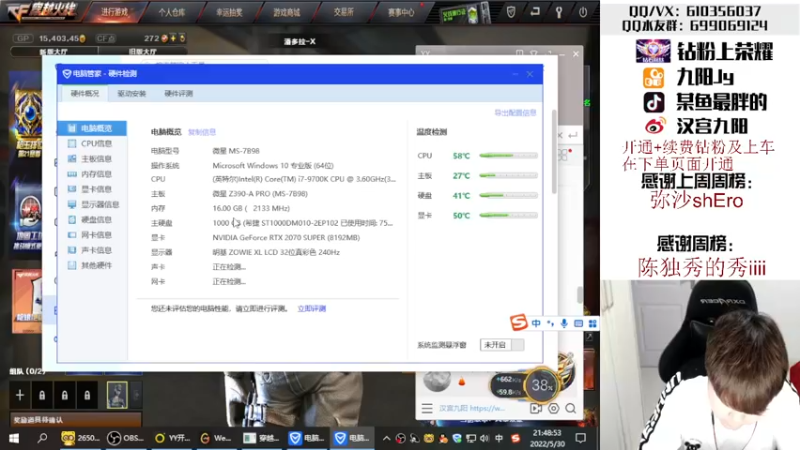Image resolution: width=800 pixels, height=450 pixels.
Task: Click 38% accelerator ball widget
Action: 541,385
